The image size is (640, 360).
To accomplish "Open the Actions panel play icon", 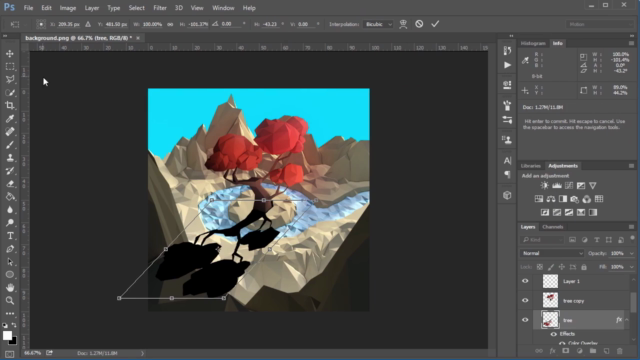I will [x=507, y=65].
